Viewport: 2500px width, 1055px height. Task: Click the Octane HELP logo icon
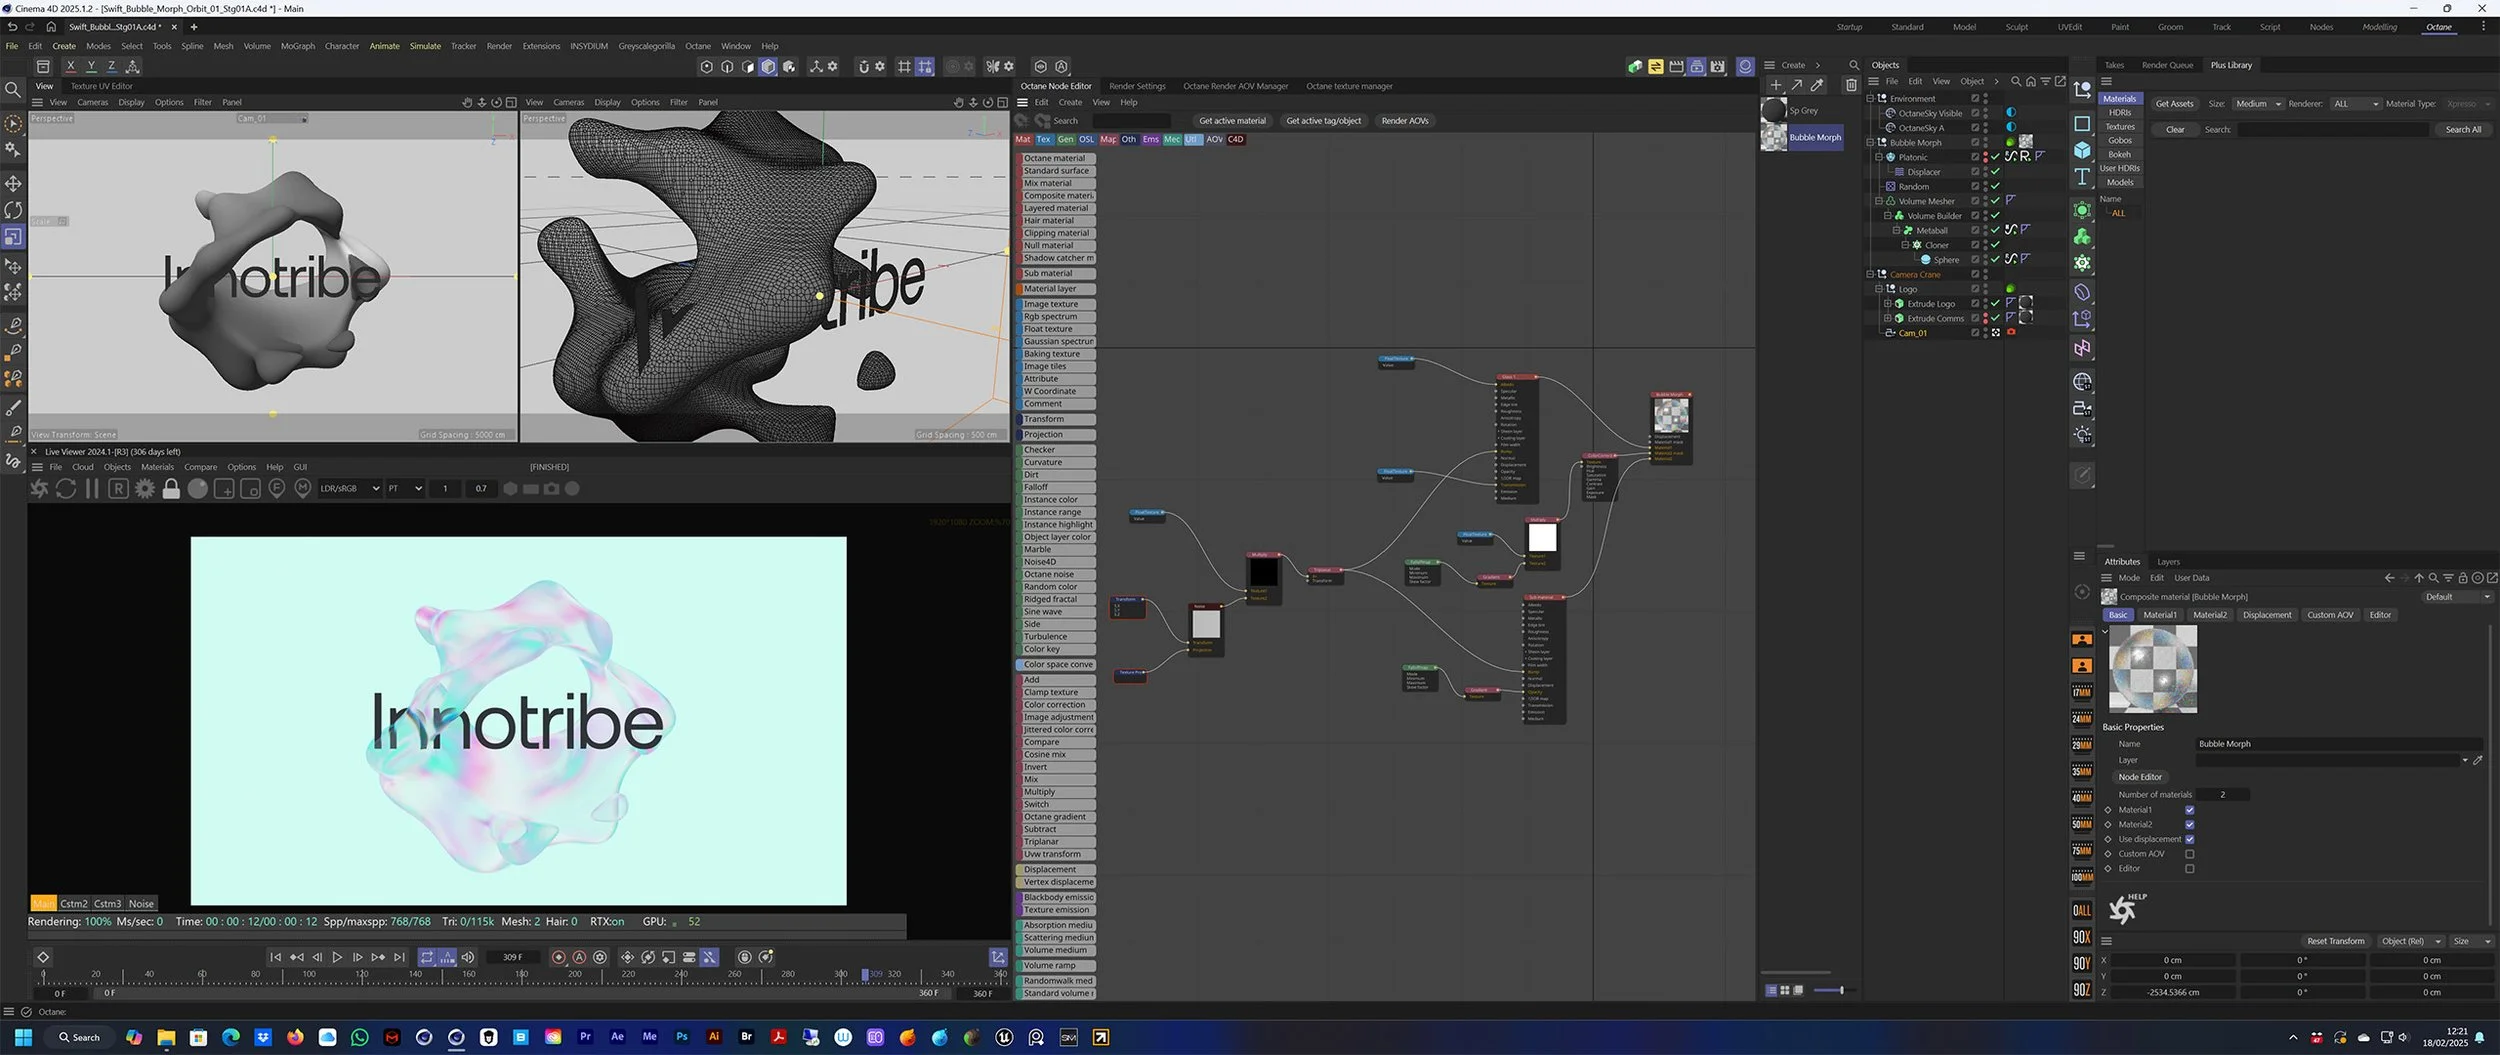pos(2128,908)
